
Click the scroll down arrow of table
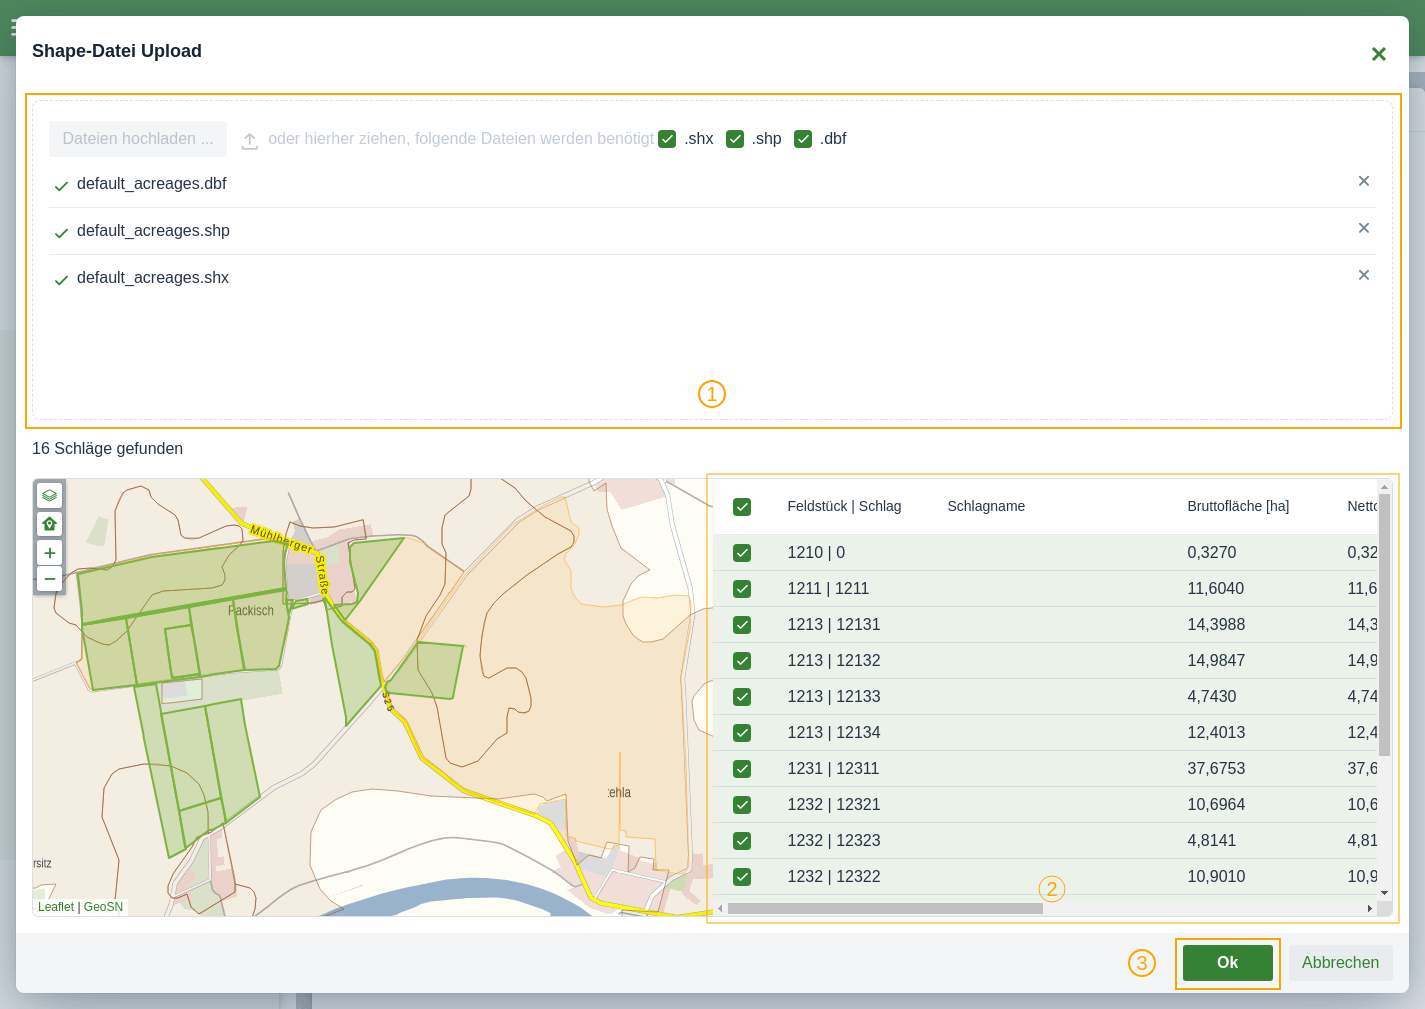[1385, 893]
